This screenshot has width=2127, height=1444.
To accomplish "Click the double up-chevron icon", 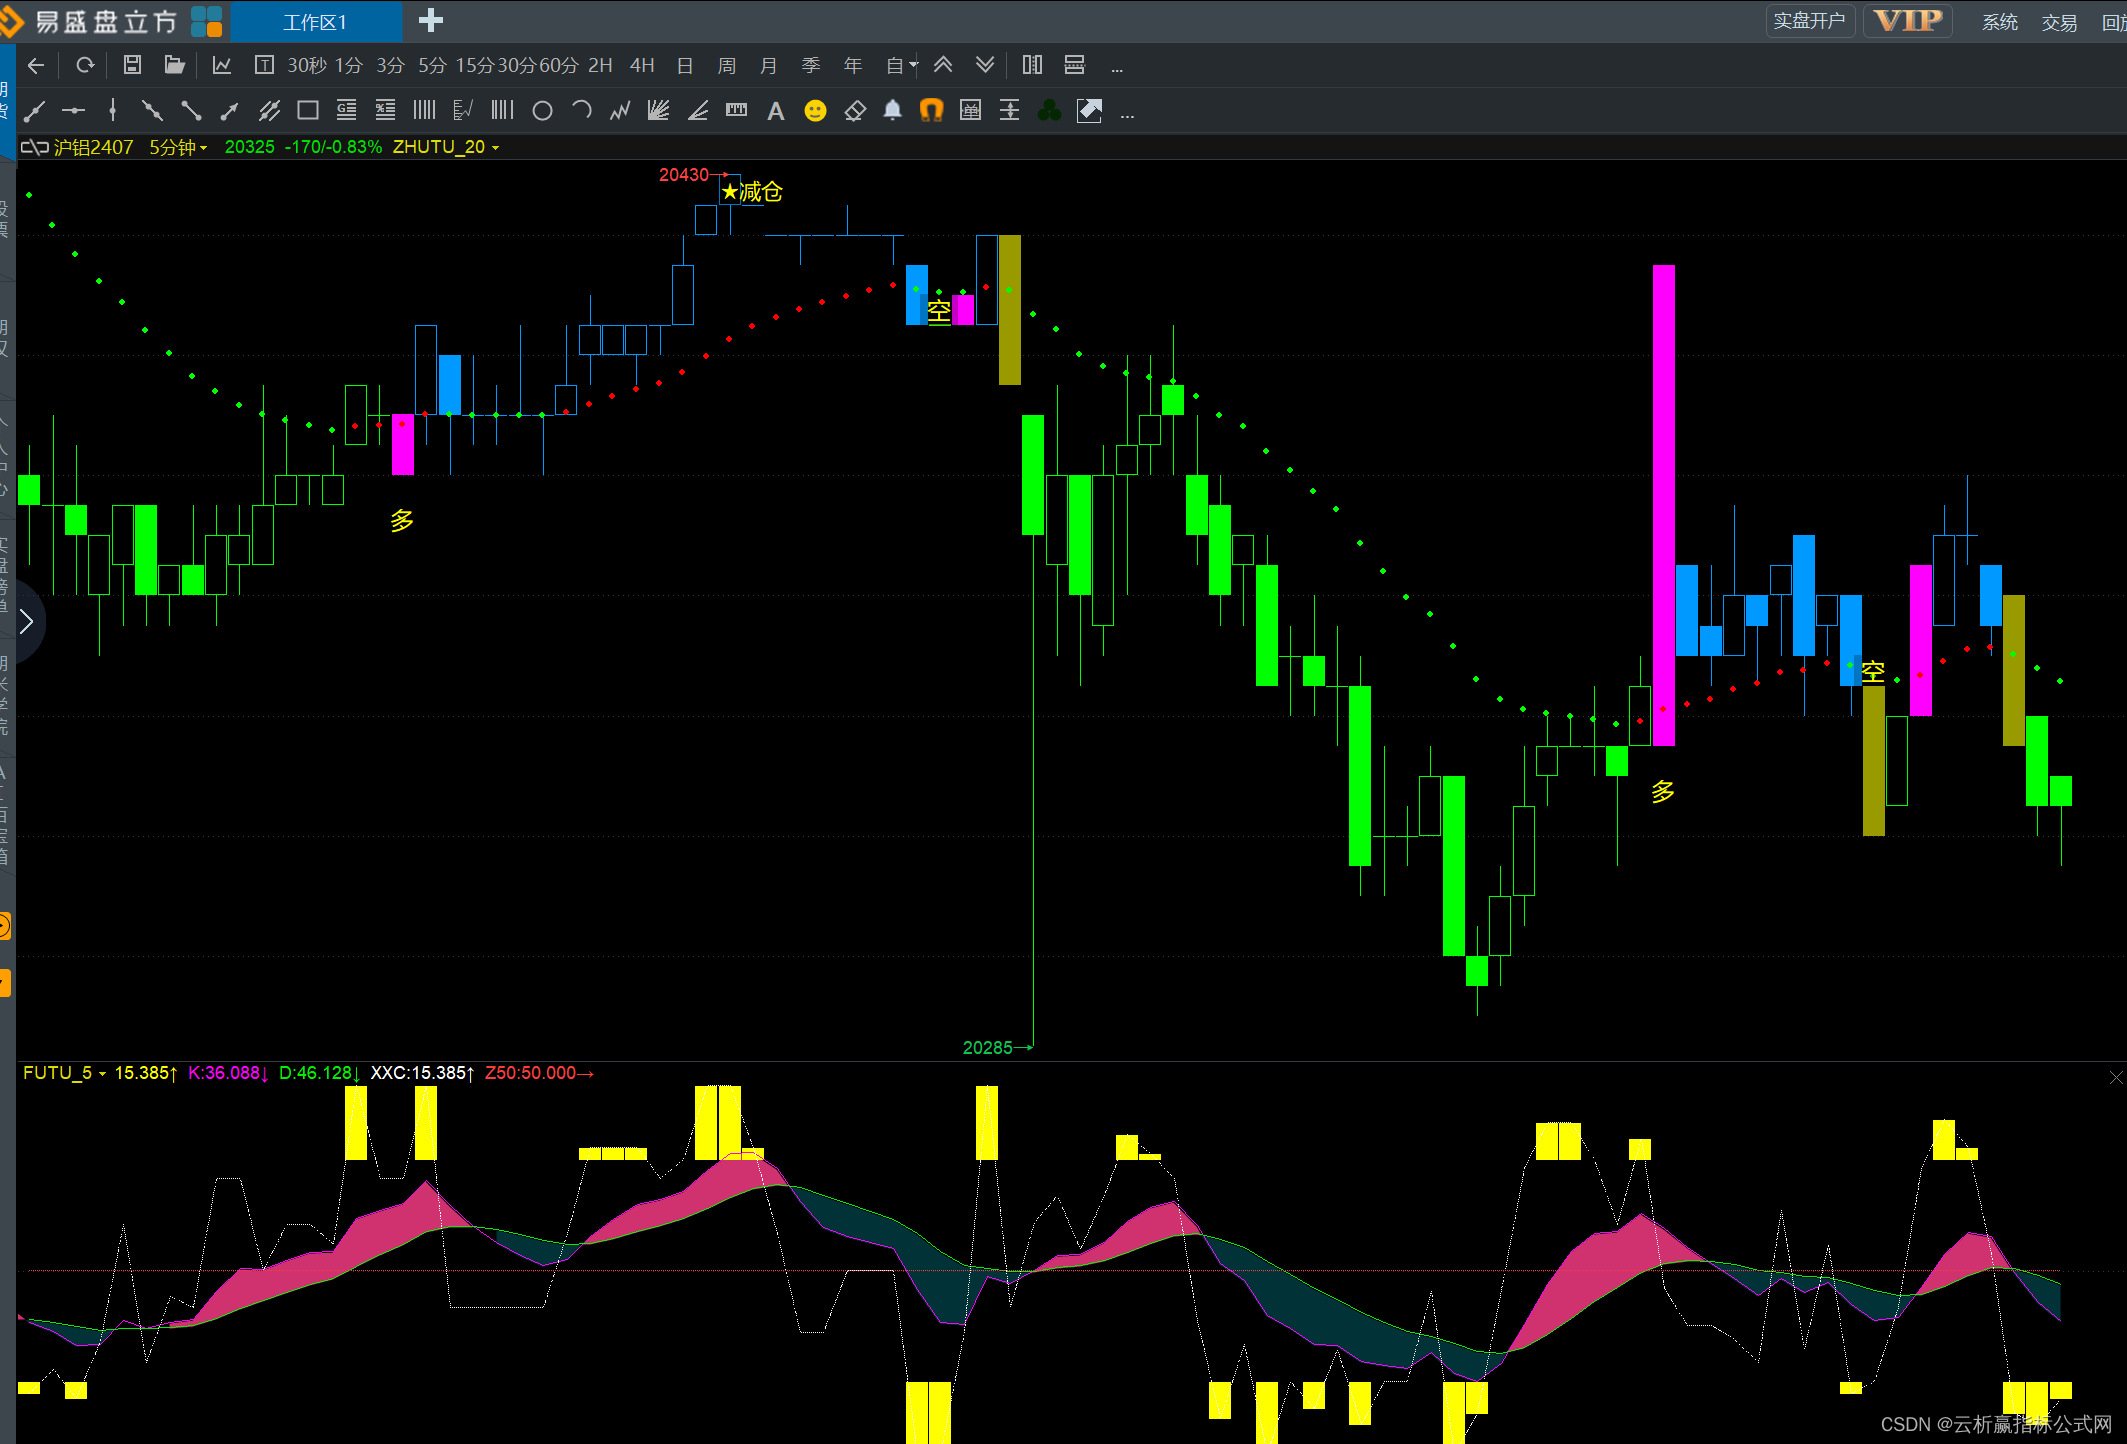I will point(943,66).
